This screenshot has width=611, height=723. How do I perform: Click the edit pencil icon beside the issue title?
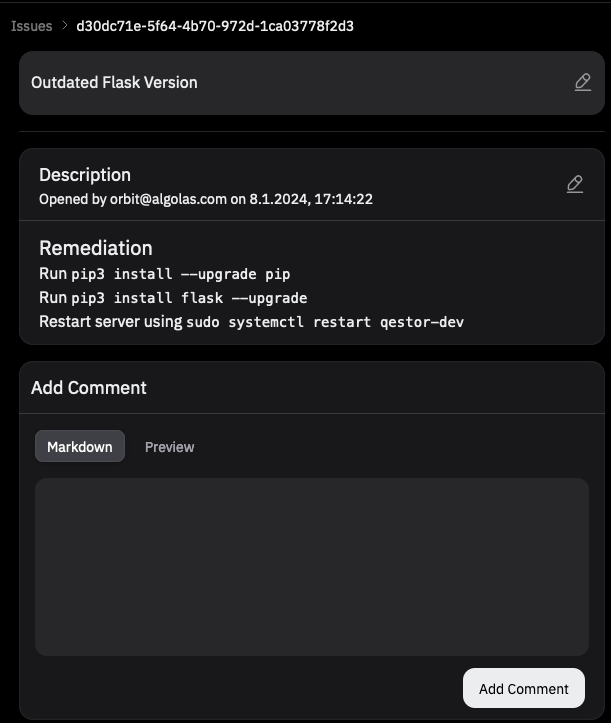click(583, 83)
